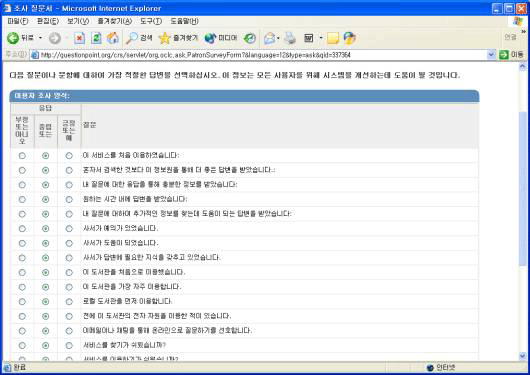Open the Home page icon

pyautogui.click(x=113, y=38)
